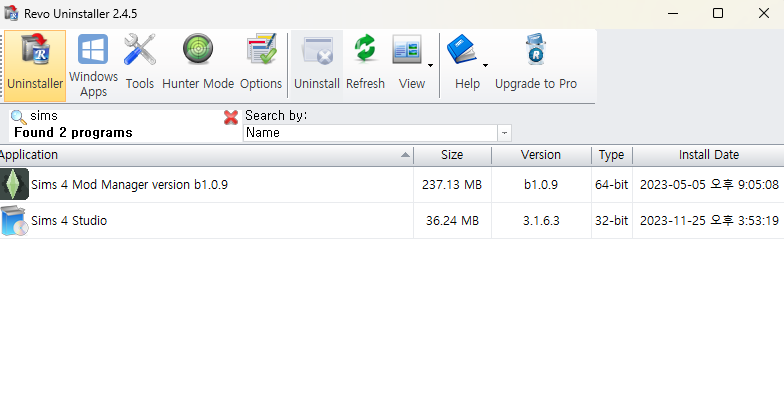784x408 pixels.
Task: Switch to Windows Apps view
Action: coord(93,65)
